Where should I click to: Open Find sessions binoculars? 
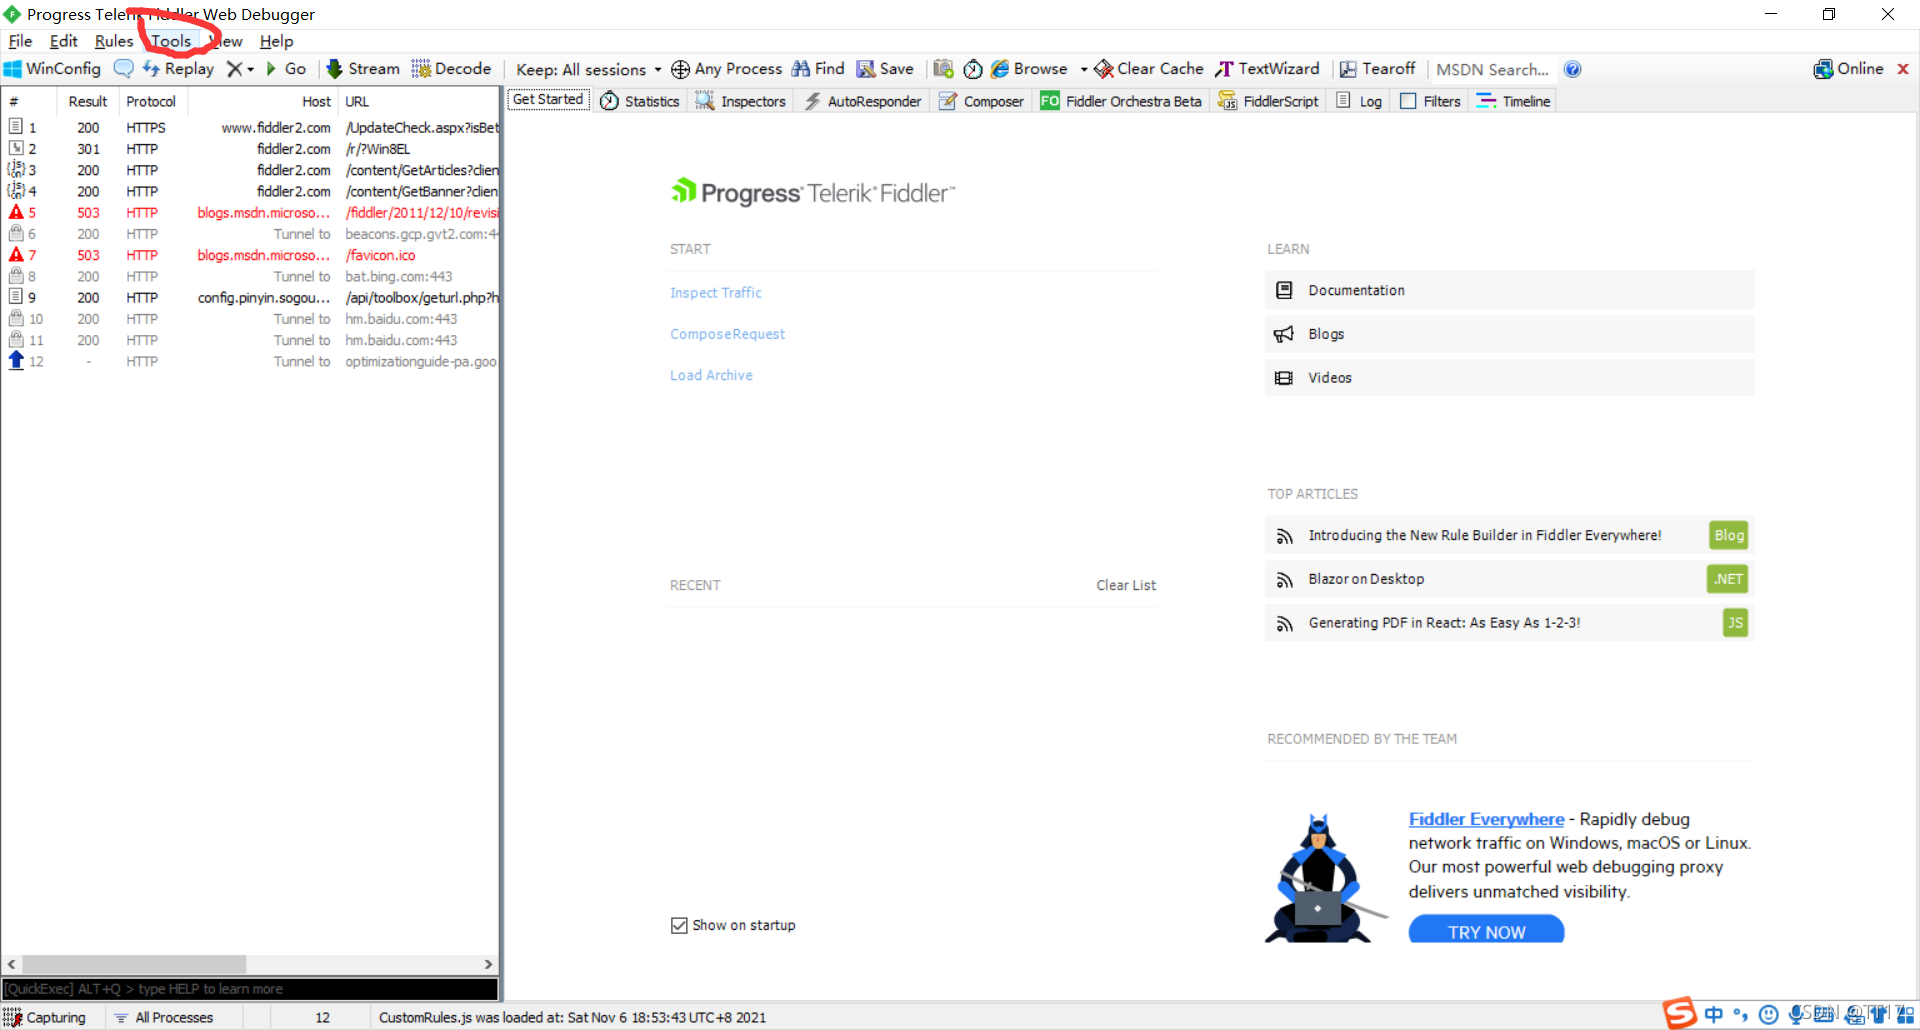(818, 69)
